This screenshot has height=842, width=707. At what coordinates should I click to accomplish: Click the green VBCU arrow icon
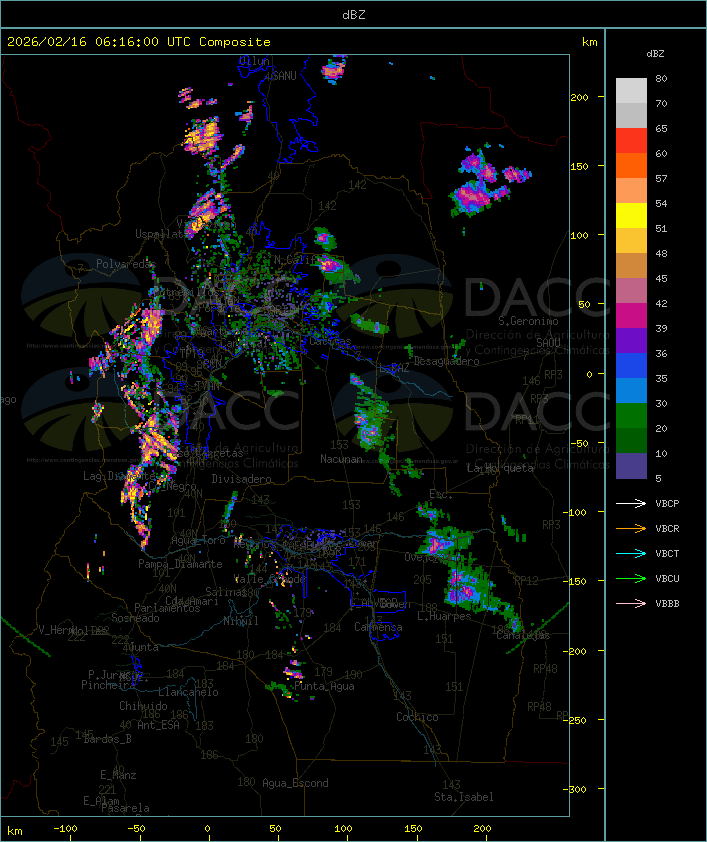point(631,578)
